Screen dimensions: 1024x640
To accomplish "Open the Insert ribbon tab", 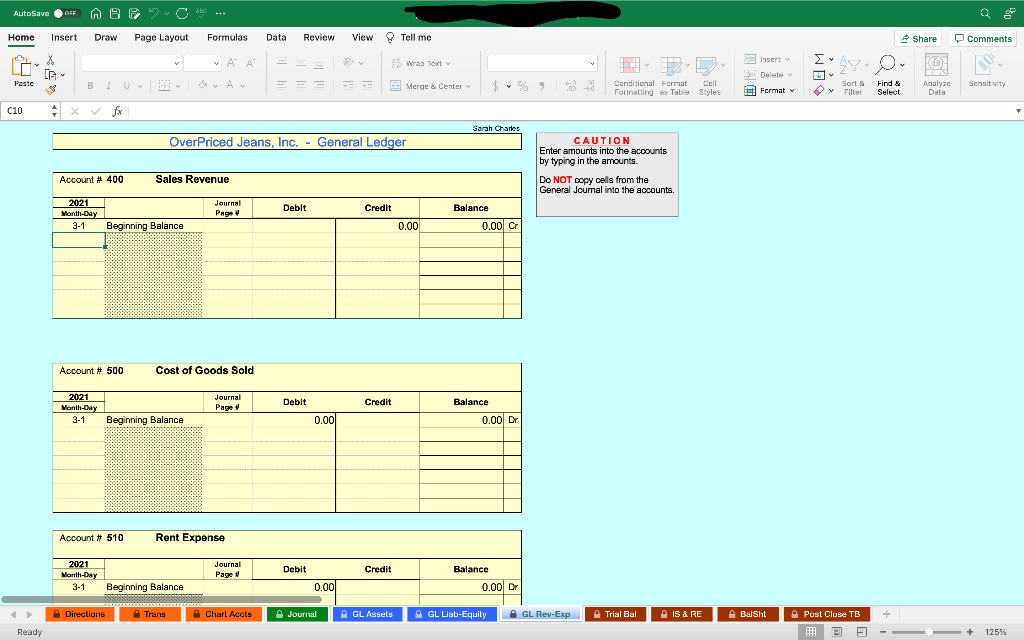I will (64, 37).
